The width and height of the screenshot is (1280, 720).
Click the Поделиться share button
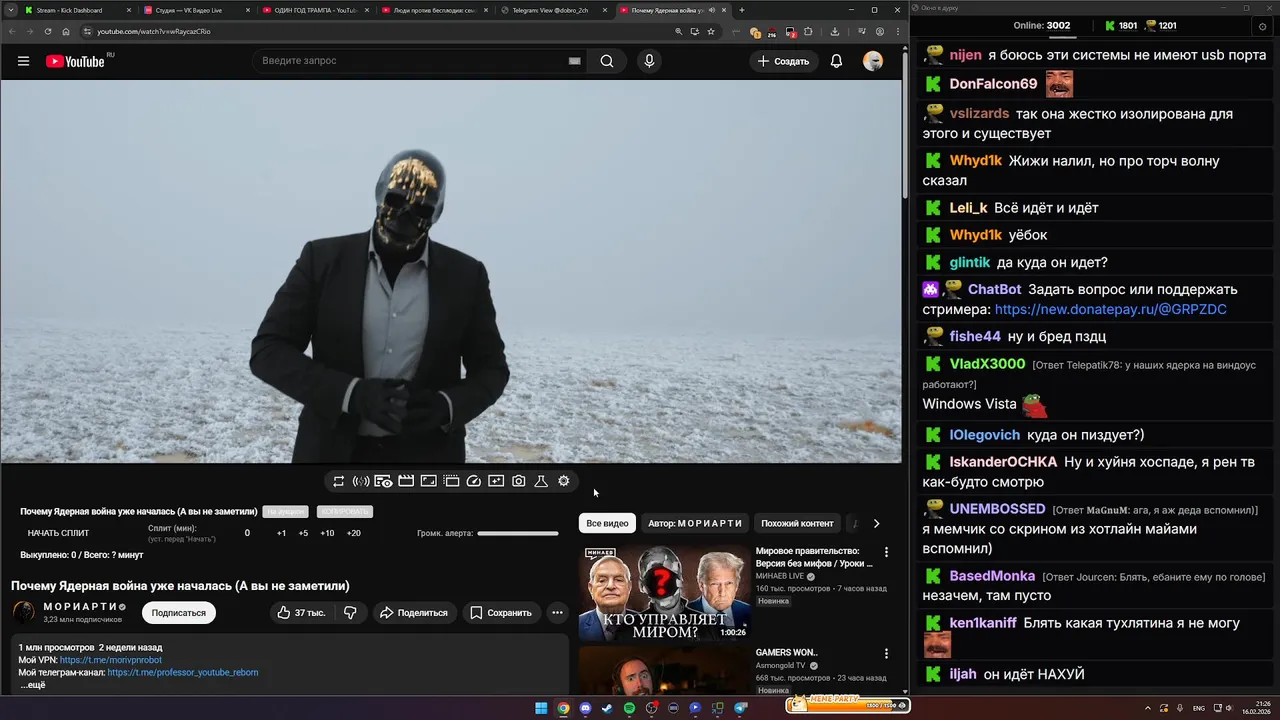click(x=413, y=613)
